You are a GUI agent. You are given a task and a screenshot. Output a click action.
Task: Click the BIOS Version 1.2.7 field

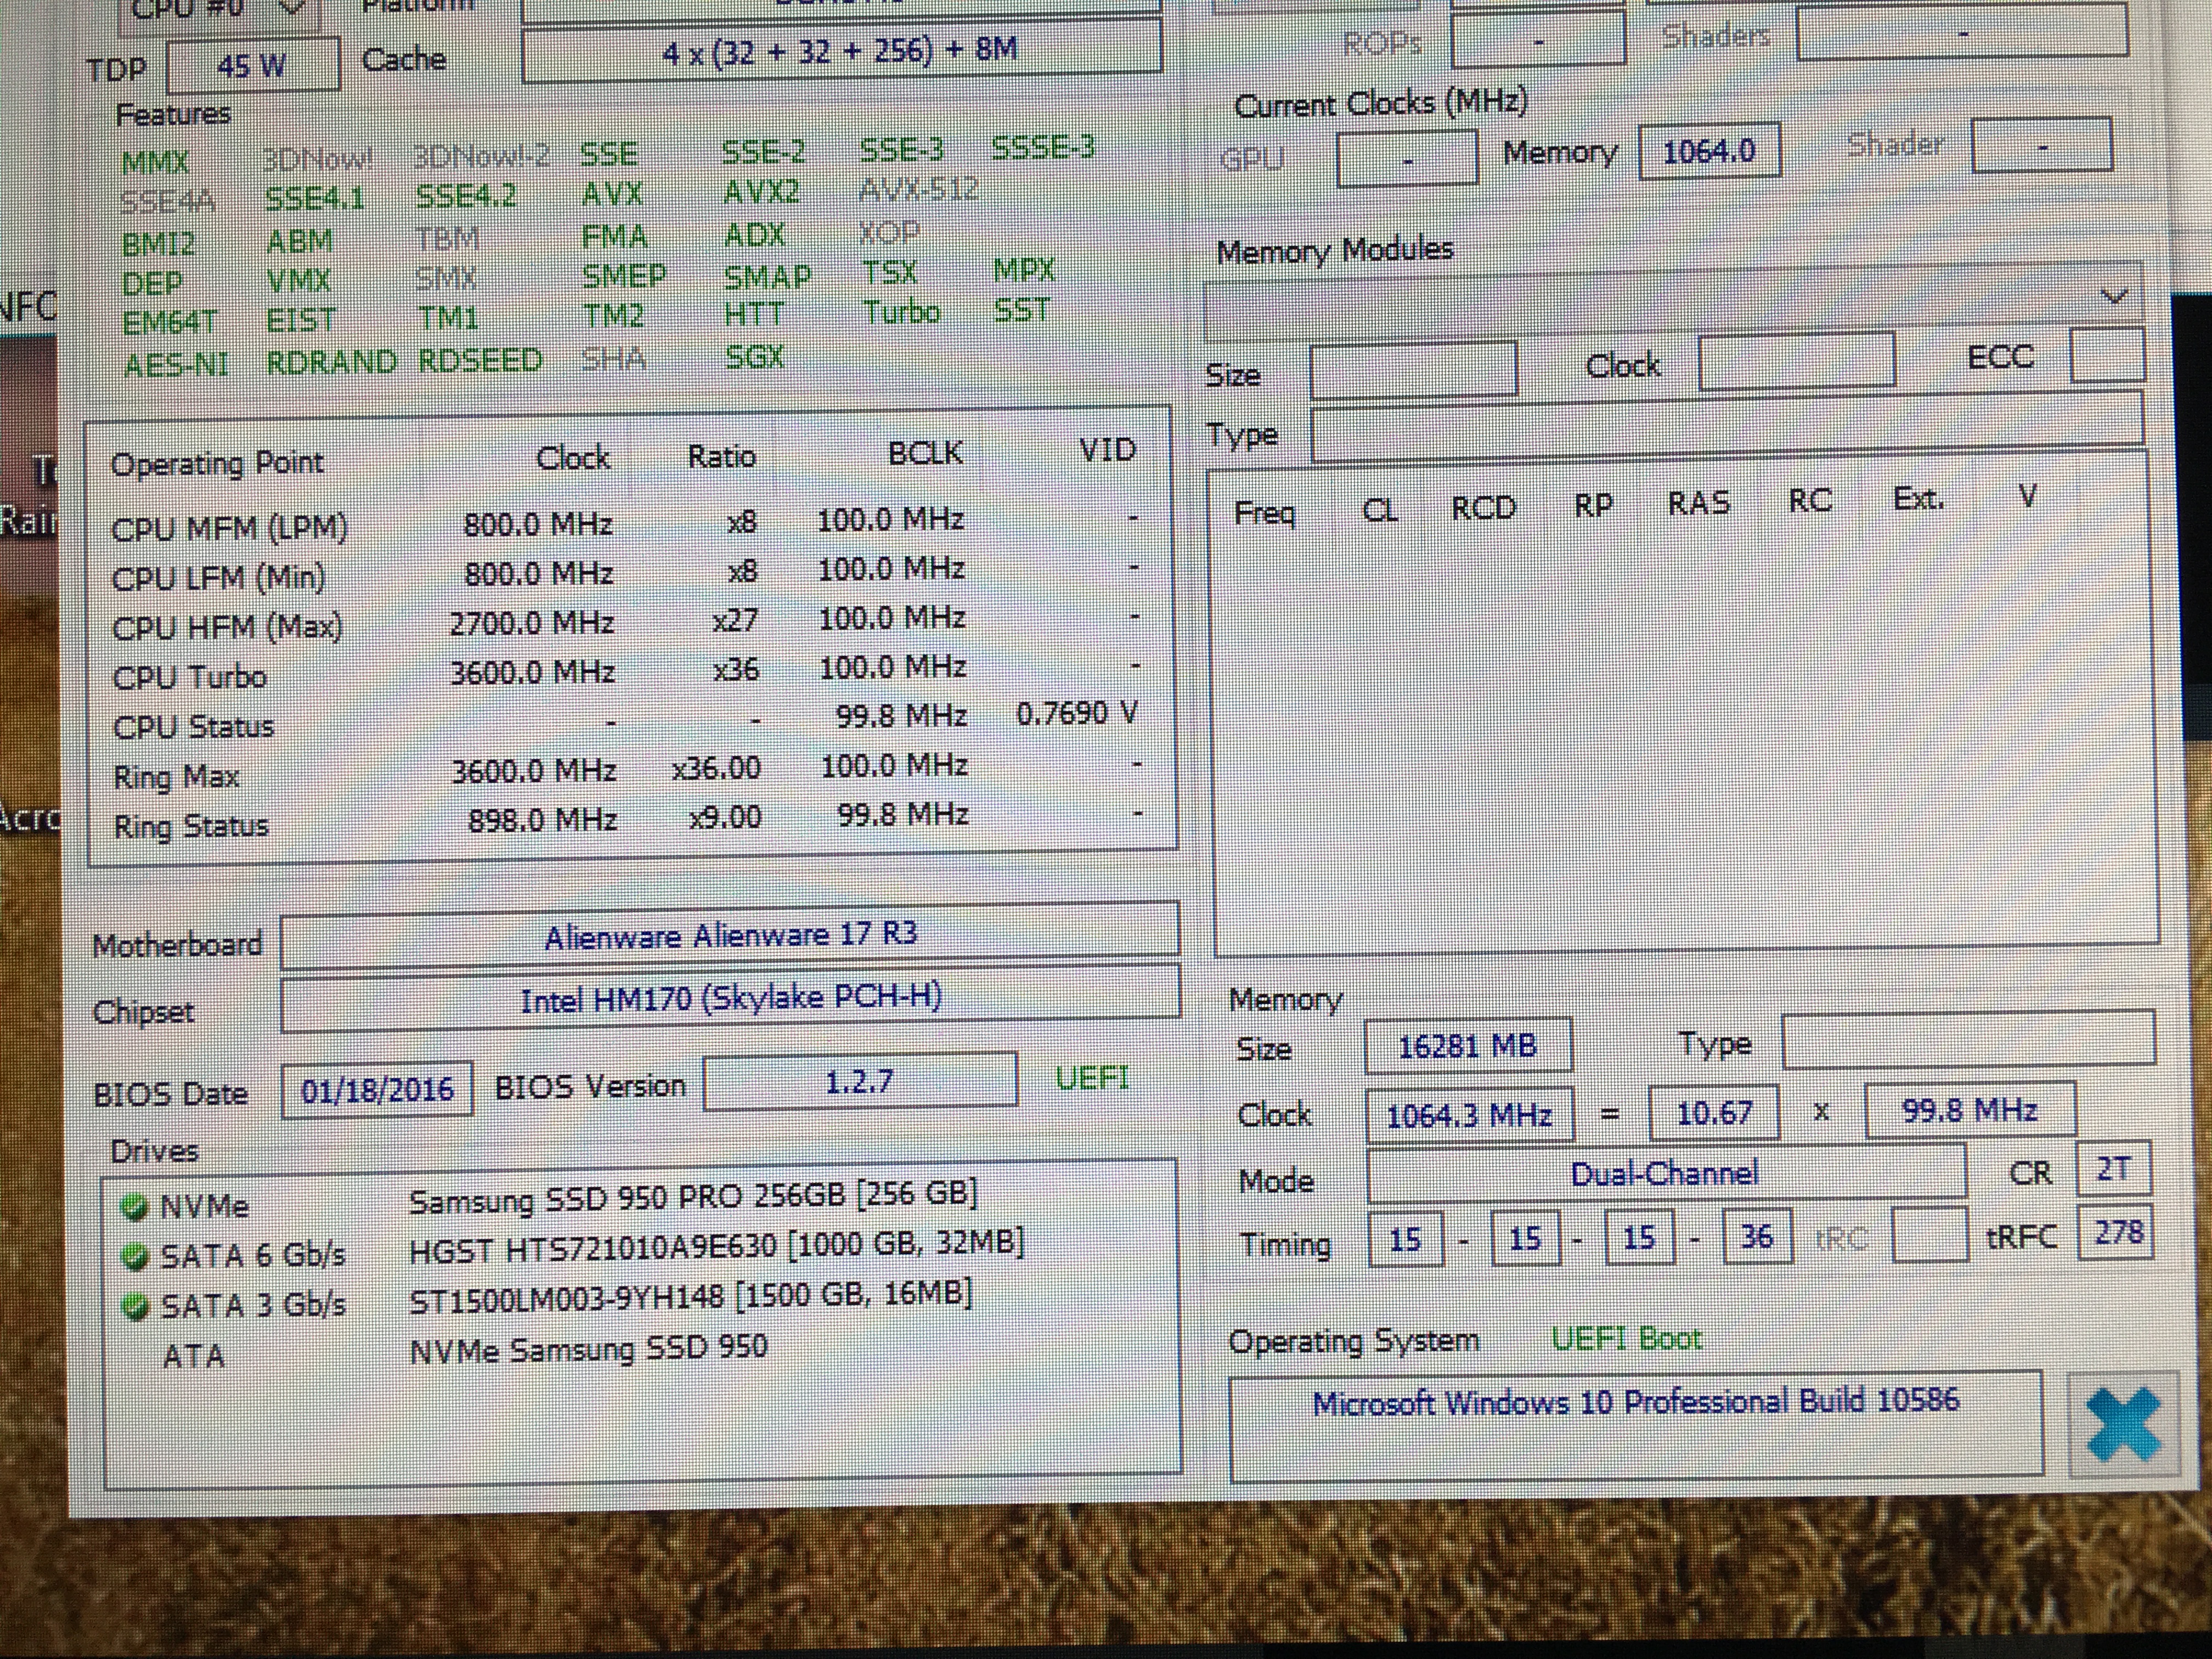pyautogui.click(x=860, y=1082)
